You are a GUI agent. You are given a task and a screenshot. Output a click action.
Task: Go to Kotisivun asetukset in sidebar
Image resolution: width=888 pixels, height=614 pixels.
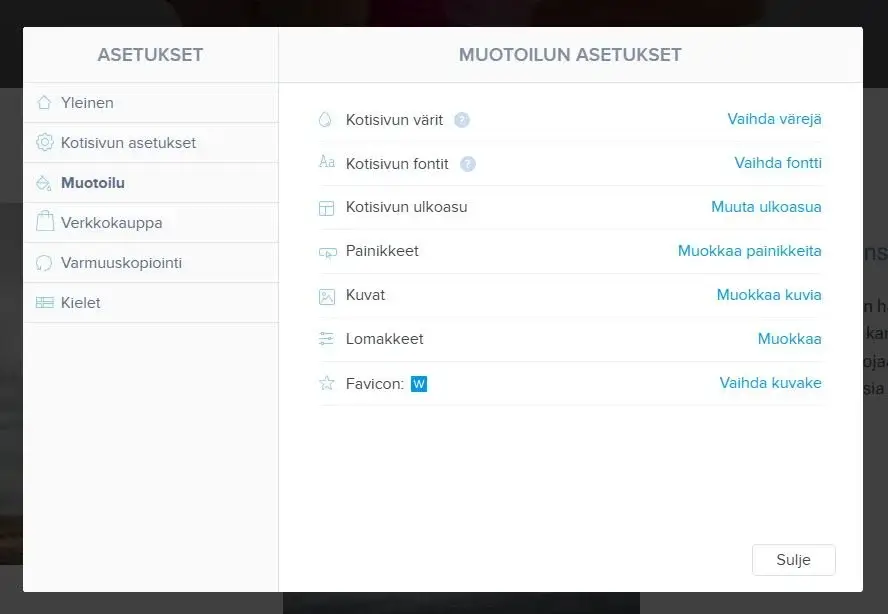(128, 143)
